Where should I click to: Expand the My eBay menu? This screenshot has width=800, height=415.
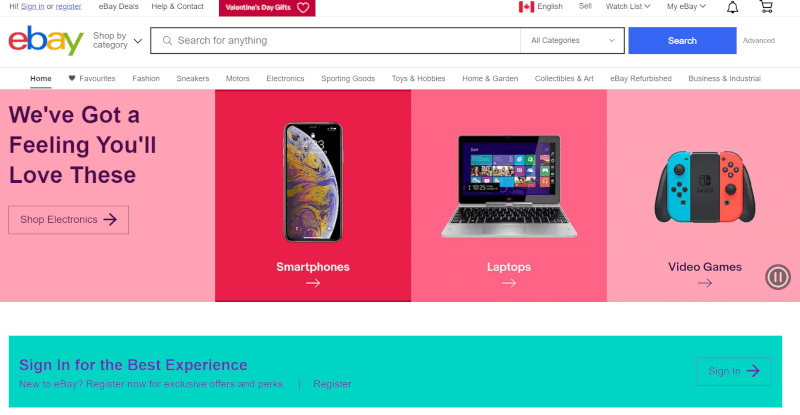point(686,7)
